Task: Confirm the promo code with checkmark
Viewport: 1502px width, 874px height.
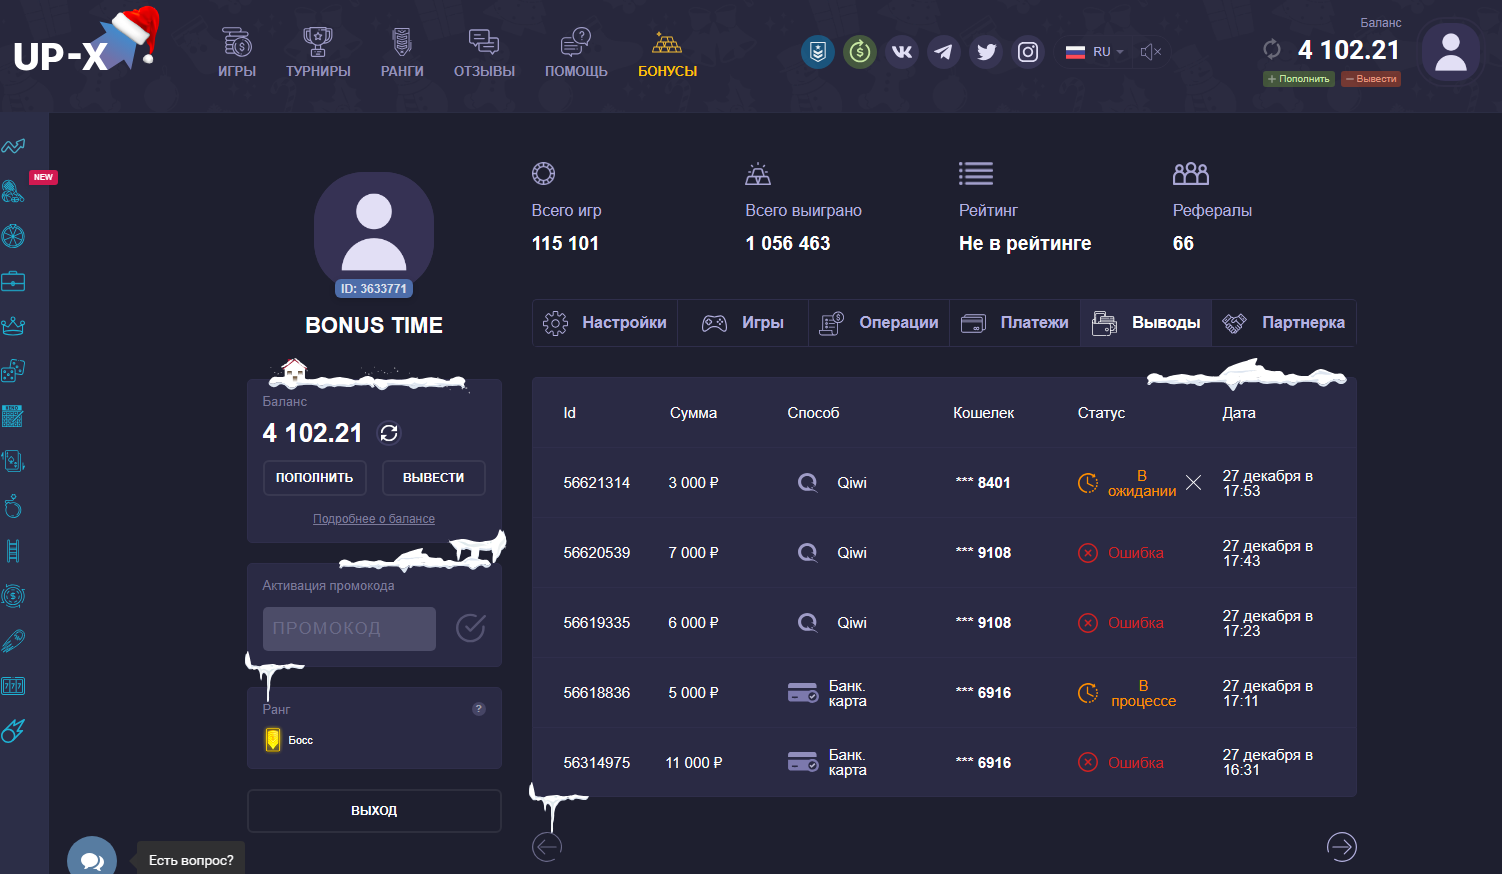Action: pos(471,628)
